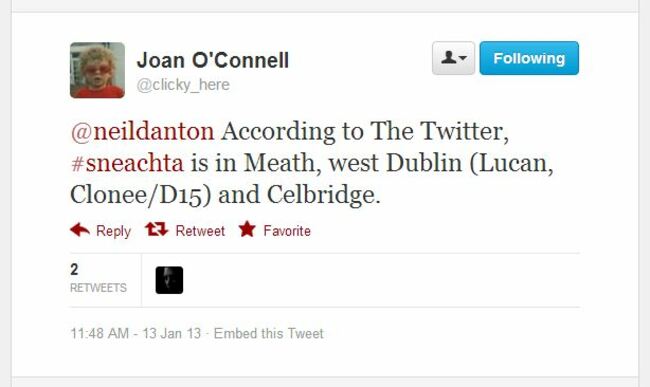Viewport: 650px width, 387px height.
Task: Toggle the Following button
Action: click(529, 58)
